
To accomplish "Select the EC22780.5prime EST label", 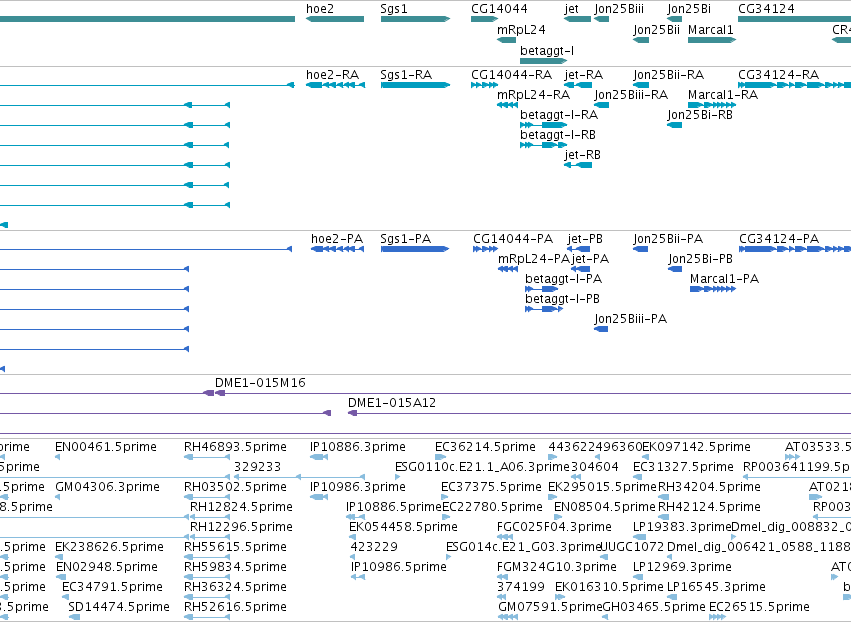I will pyautogui.click(x=492, y=507).
